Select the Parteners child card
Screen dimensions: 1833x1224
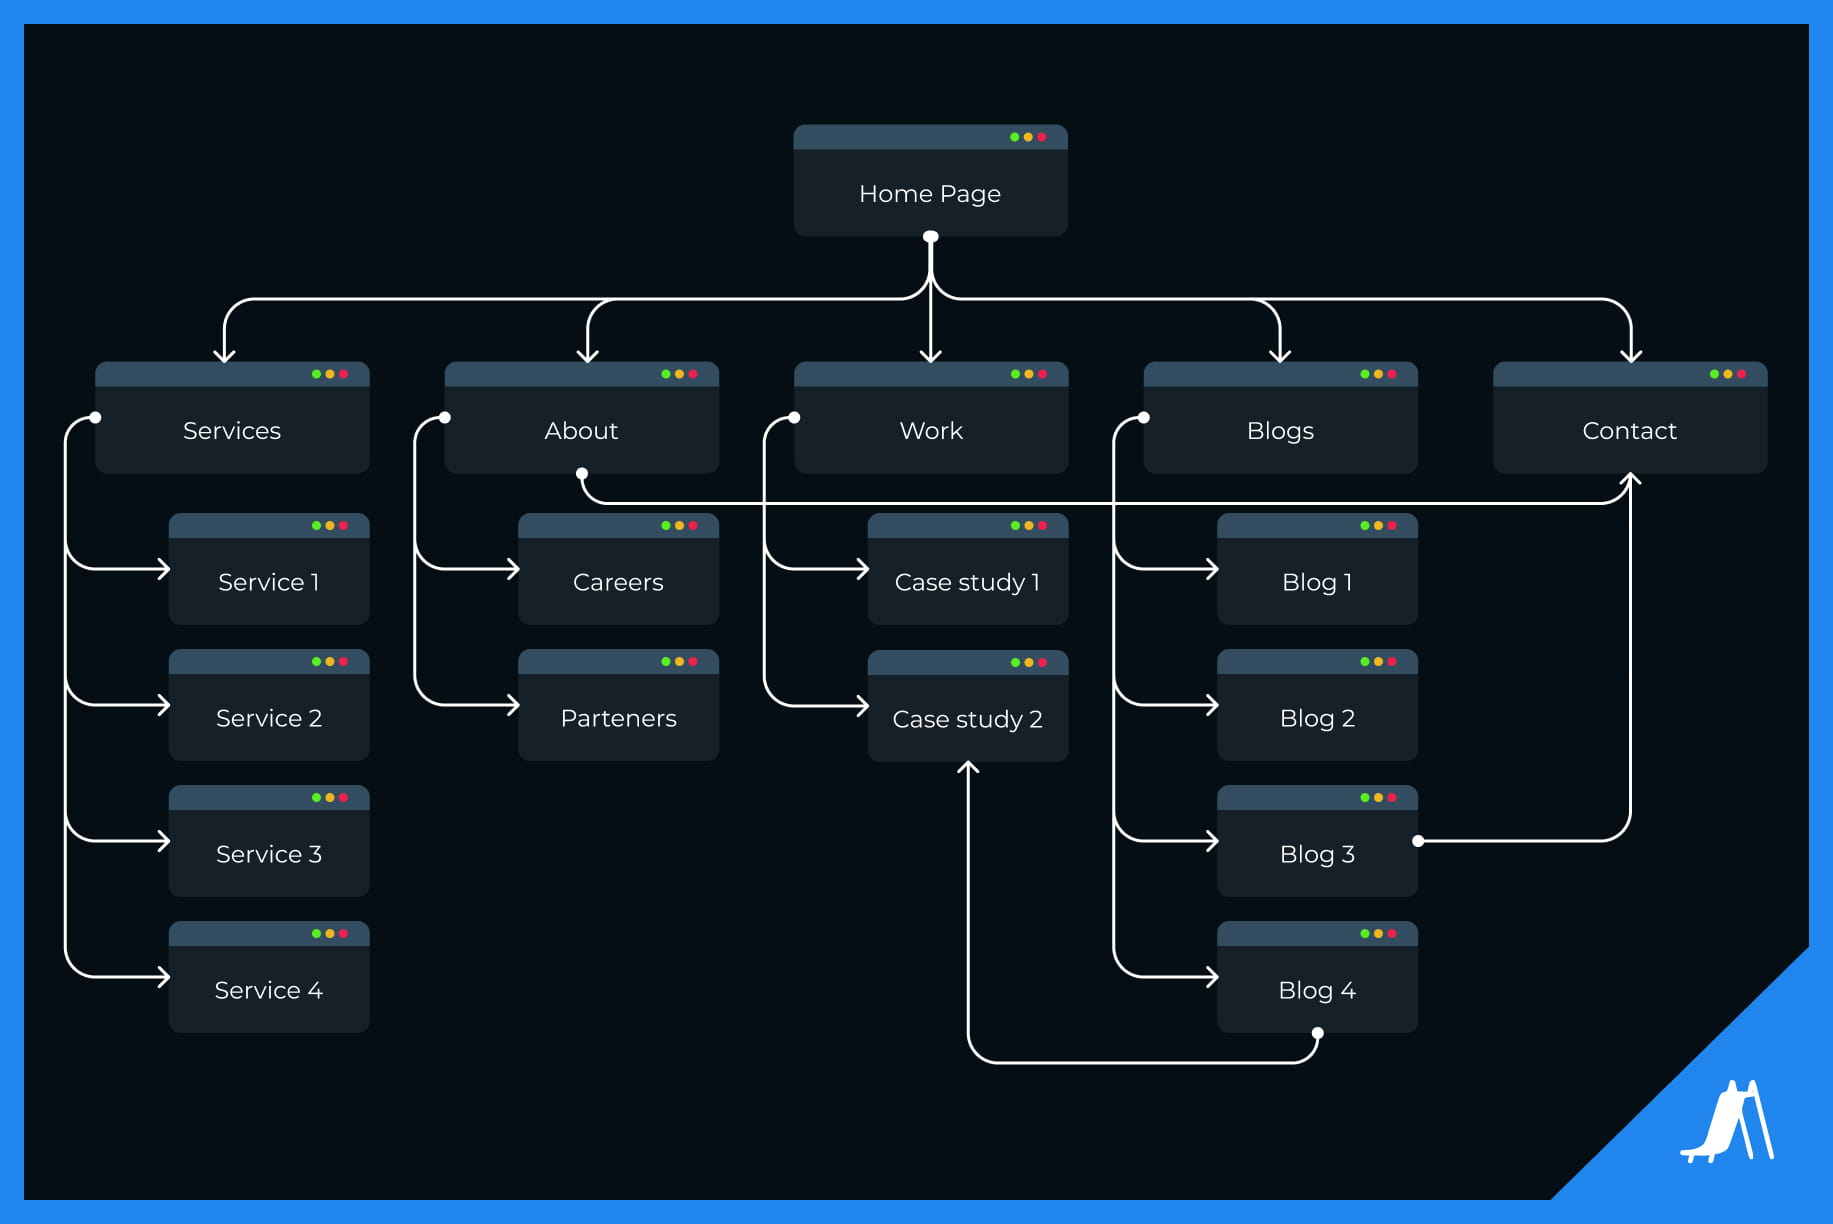(x=618, y=717)
